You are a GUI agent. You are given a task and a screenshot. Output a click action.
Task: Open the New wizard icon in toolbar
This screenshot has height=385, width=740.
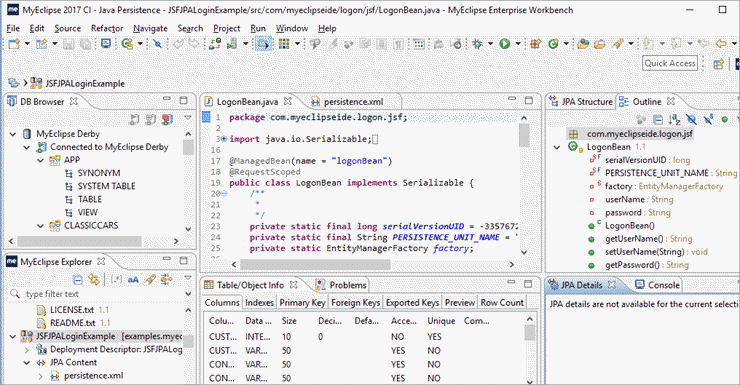coord(14,44)
